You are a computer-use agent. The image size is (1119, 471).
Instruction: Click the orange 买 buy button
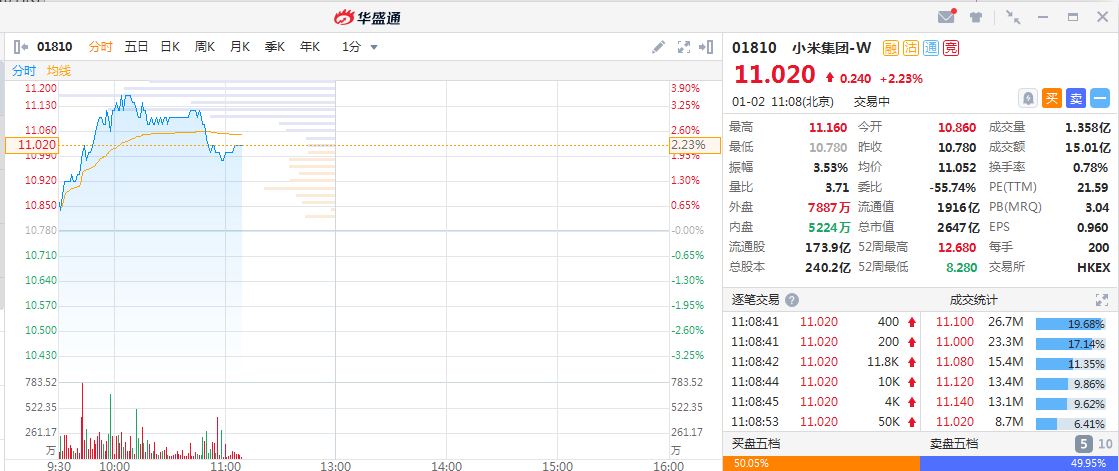click(x=1052, y=98)
